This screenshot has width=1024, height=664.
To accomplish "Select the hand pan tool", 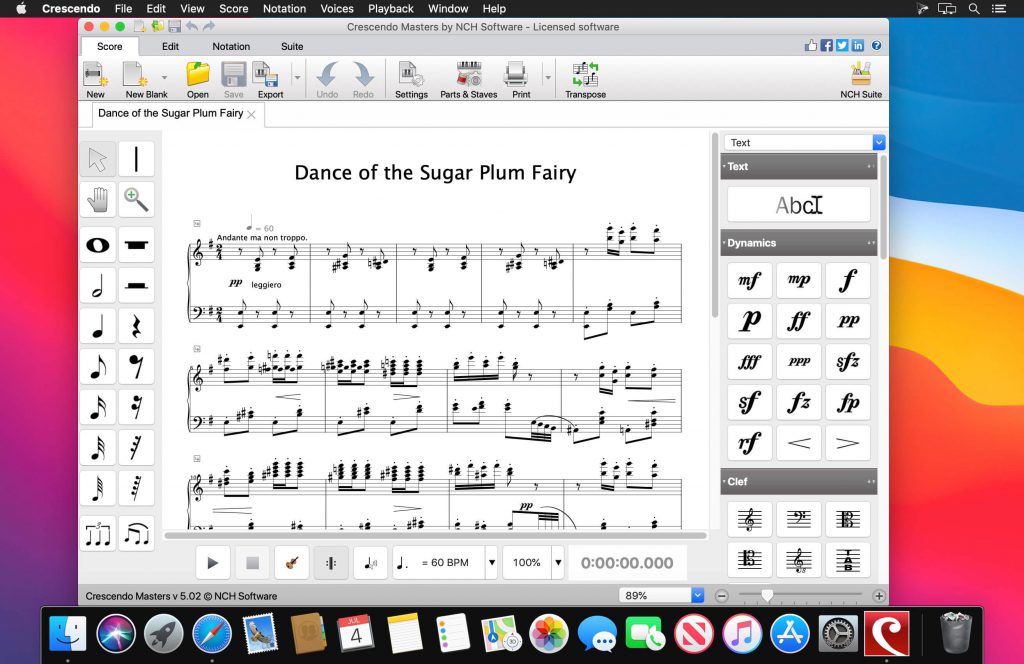I will tap(97, 200).
